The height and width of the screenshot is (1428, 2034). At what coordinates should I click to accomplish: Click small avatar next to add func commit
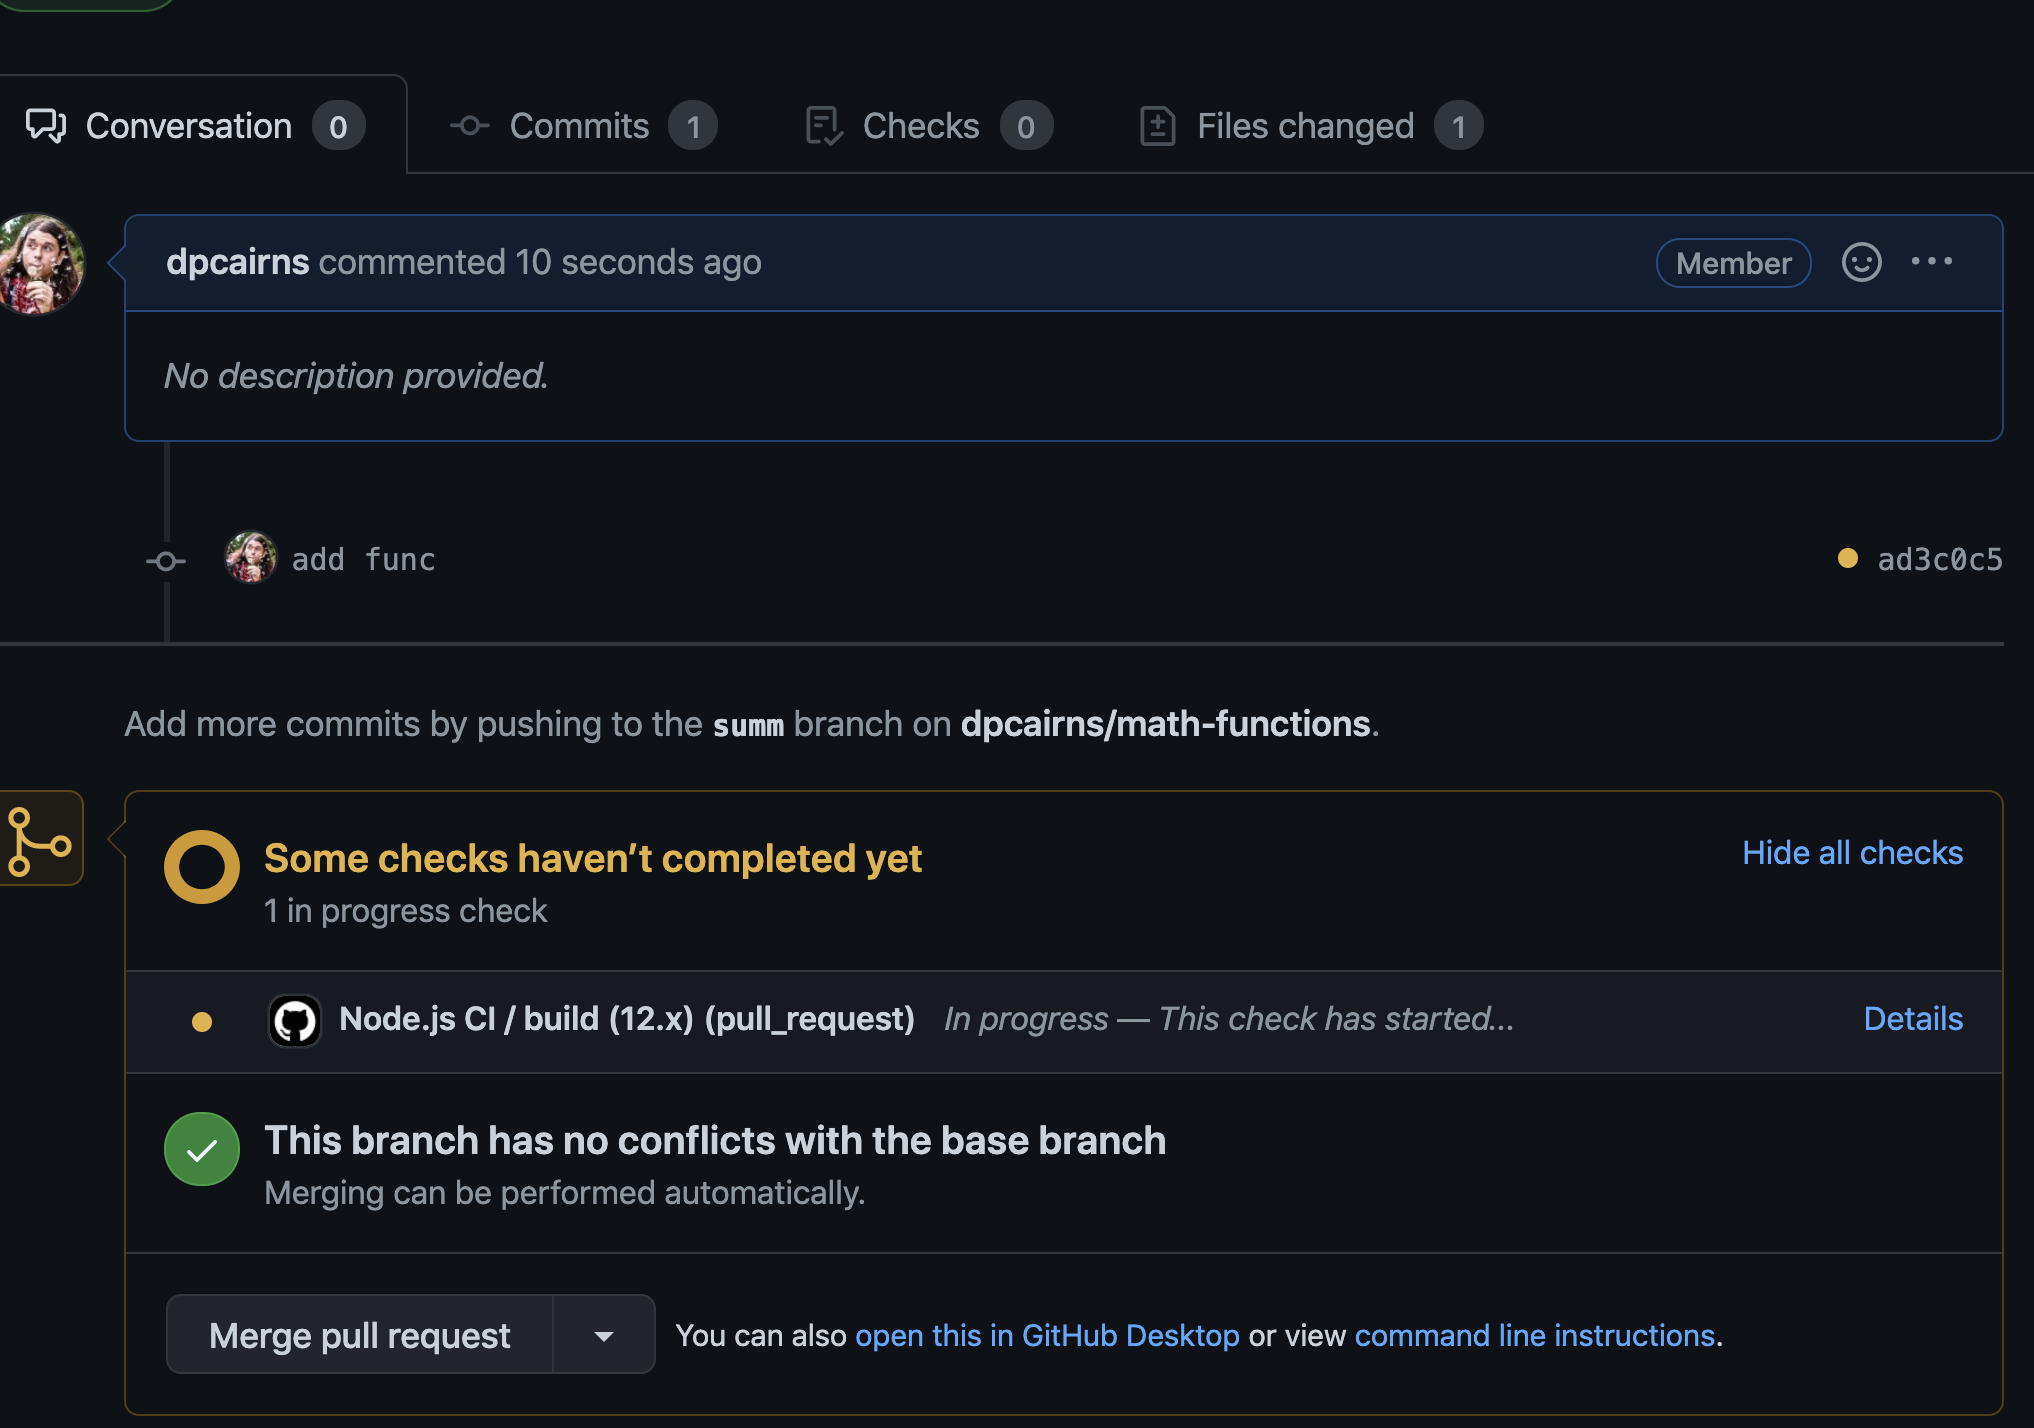(251, 558)
